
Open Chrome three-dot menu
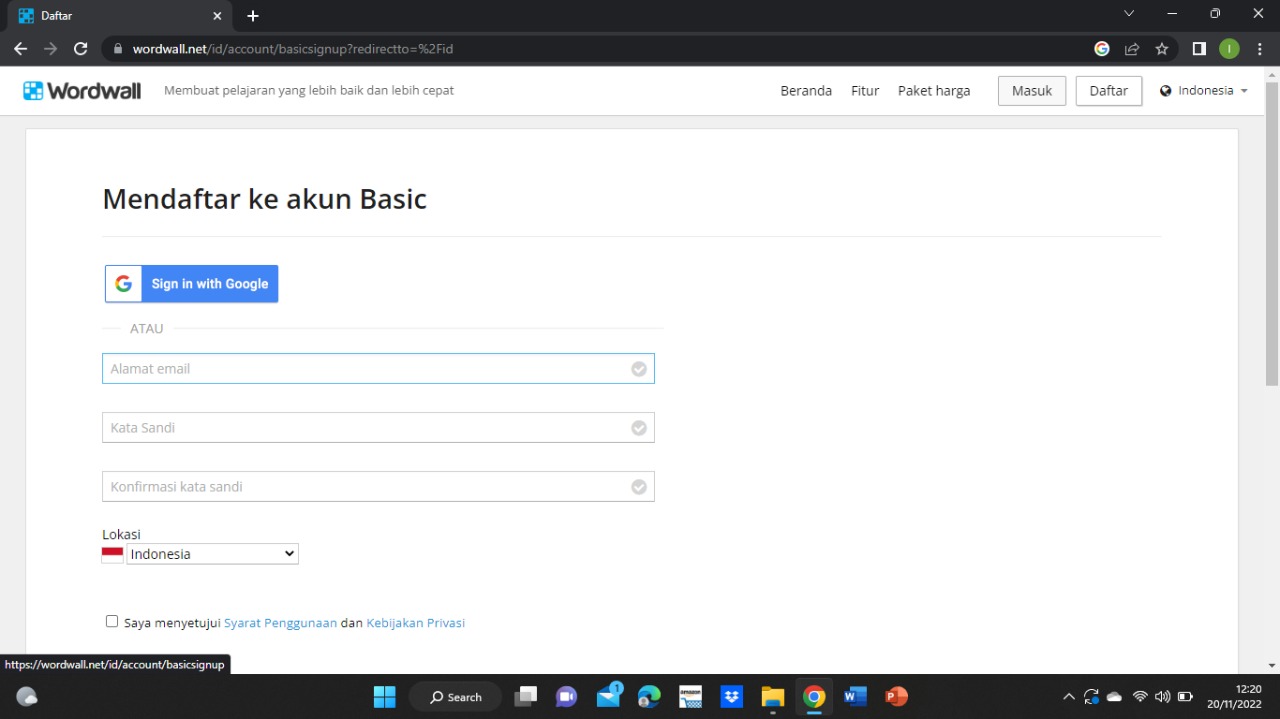[x=1259, y=48]
